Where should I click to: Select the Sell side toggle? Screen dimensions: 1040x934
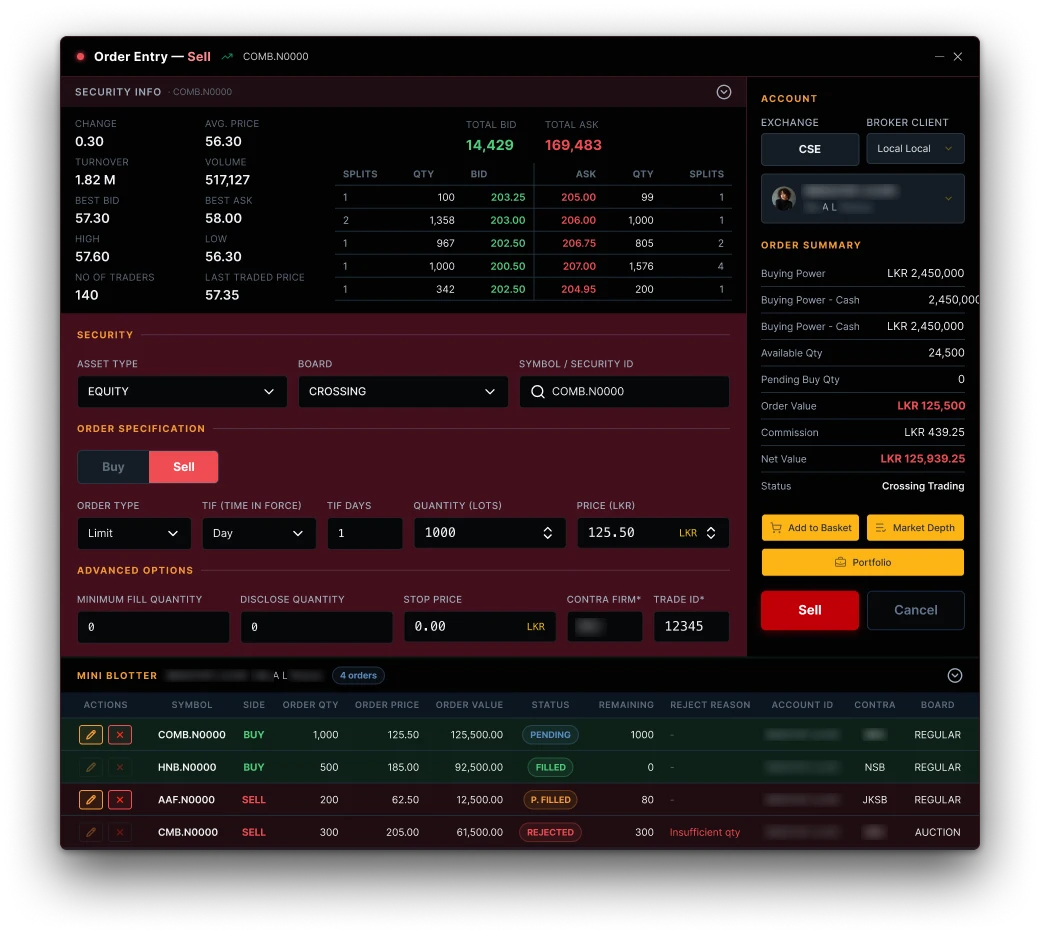click(184, 467)
